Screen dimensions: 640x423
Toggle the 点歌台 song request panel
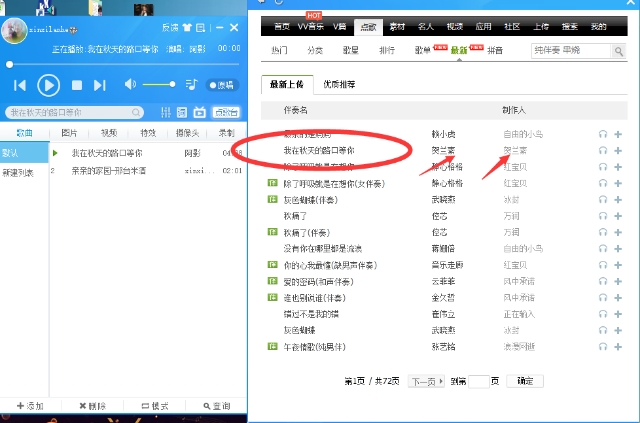click(x=225, y=113)
